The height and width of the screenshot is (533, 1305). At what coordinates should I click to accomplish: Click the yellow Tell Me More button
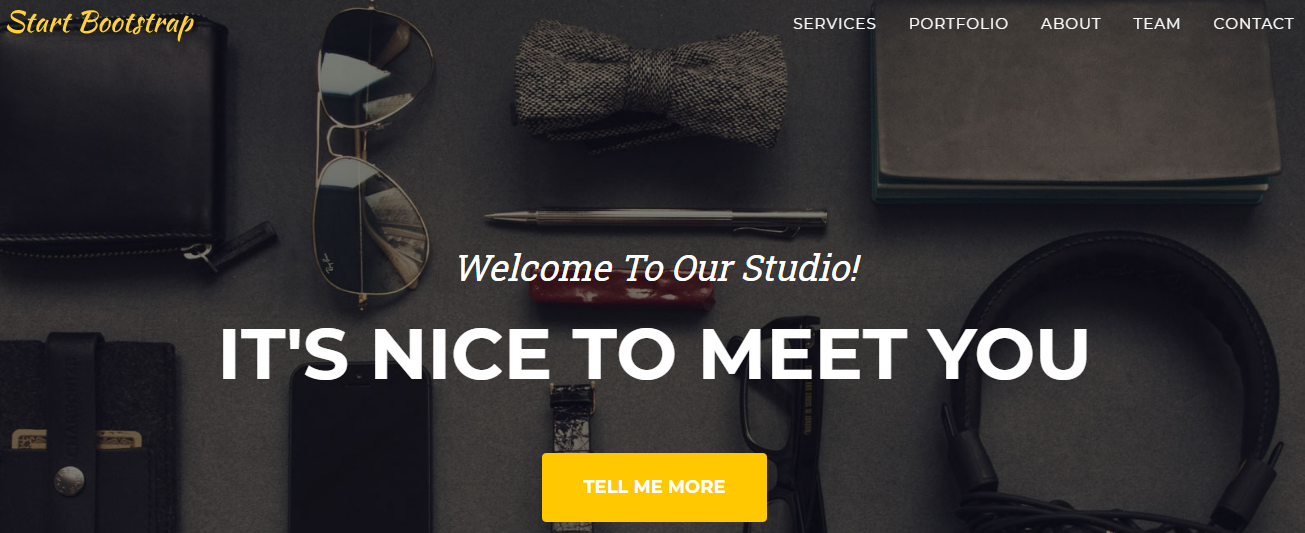pyautogui.click(x=654, y=487)
